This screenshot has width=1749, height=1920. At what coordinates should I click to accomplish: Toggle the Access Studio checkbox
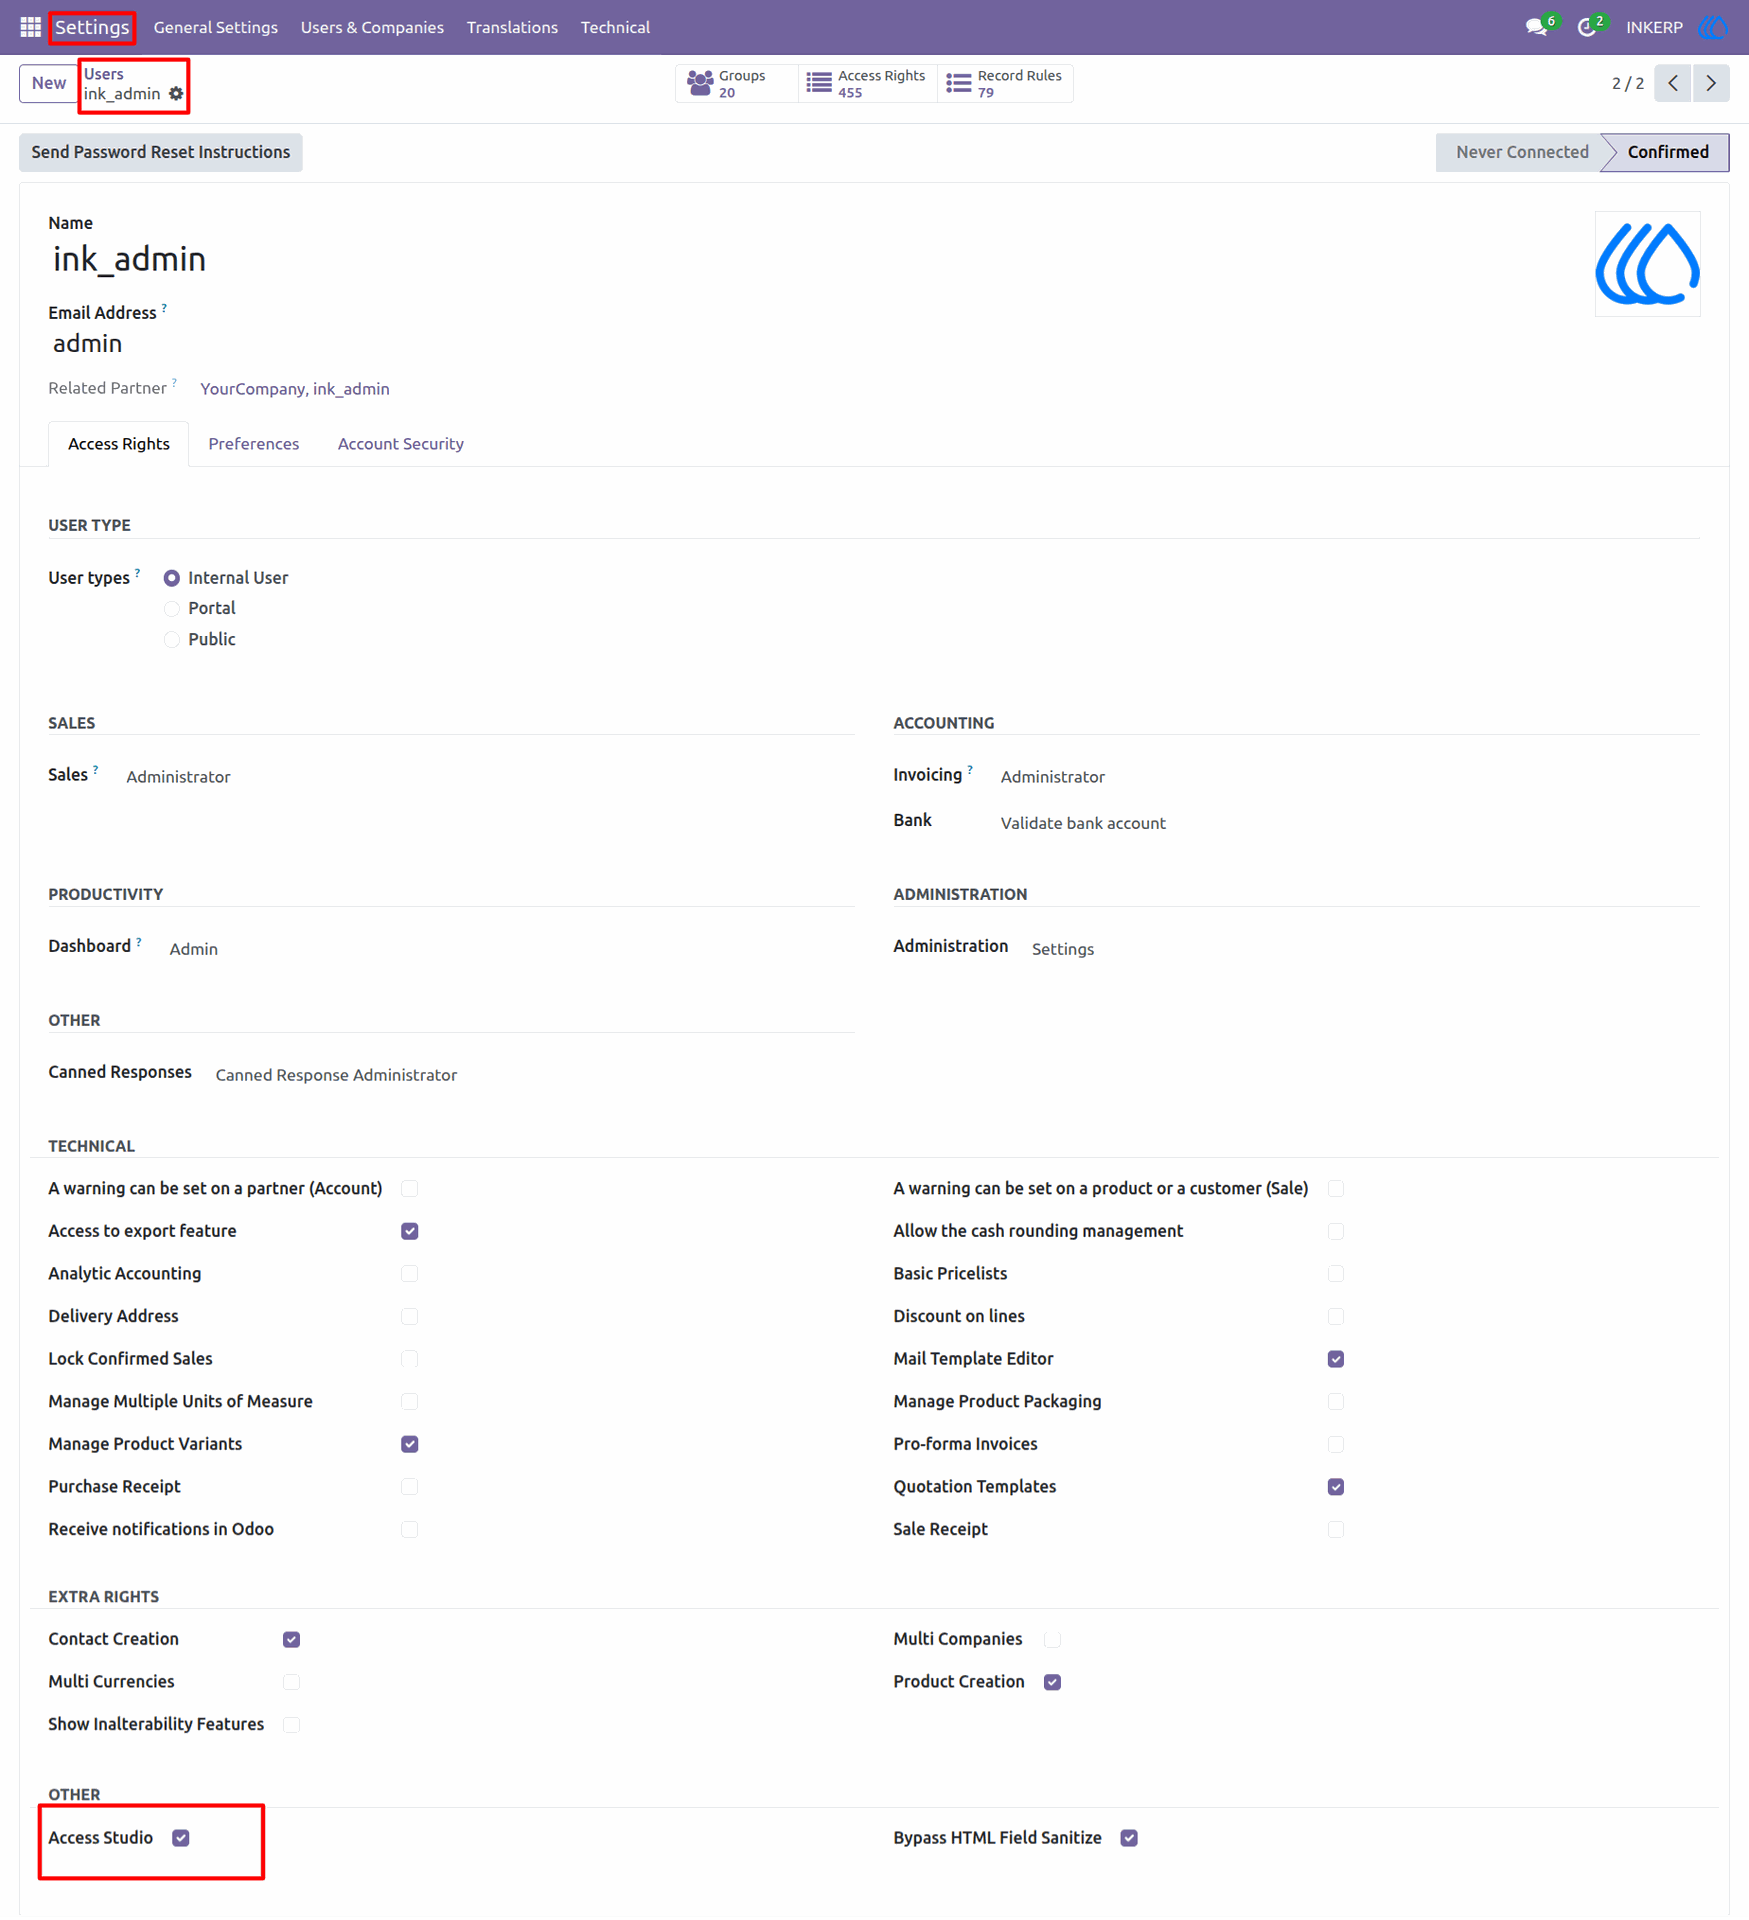pyautogui.click(x=181, y=1838)
